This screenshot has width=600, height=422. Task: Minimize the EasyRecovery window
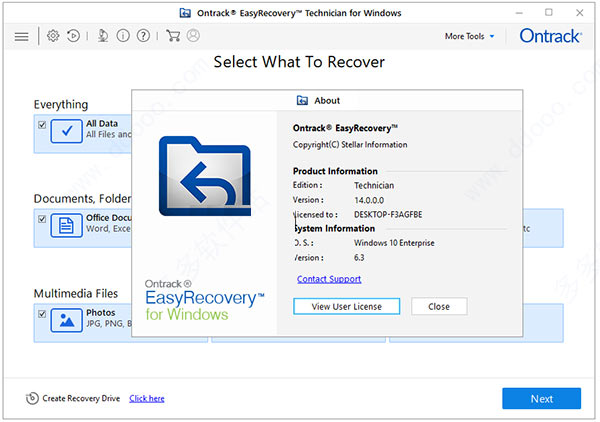pyautogui.click(x=519, y=13)
